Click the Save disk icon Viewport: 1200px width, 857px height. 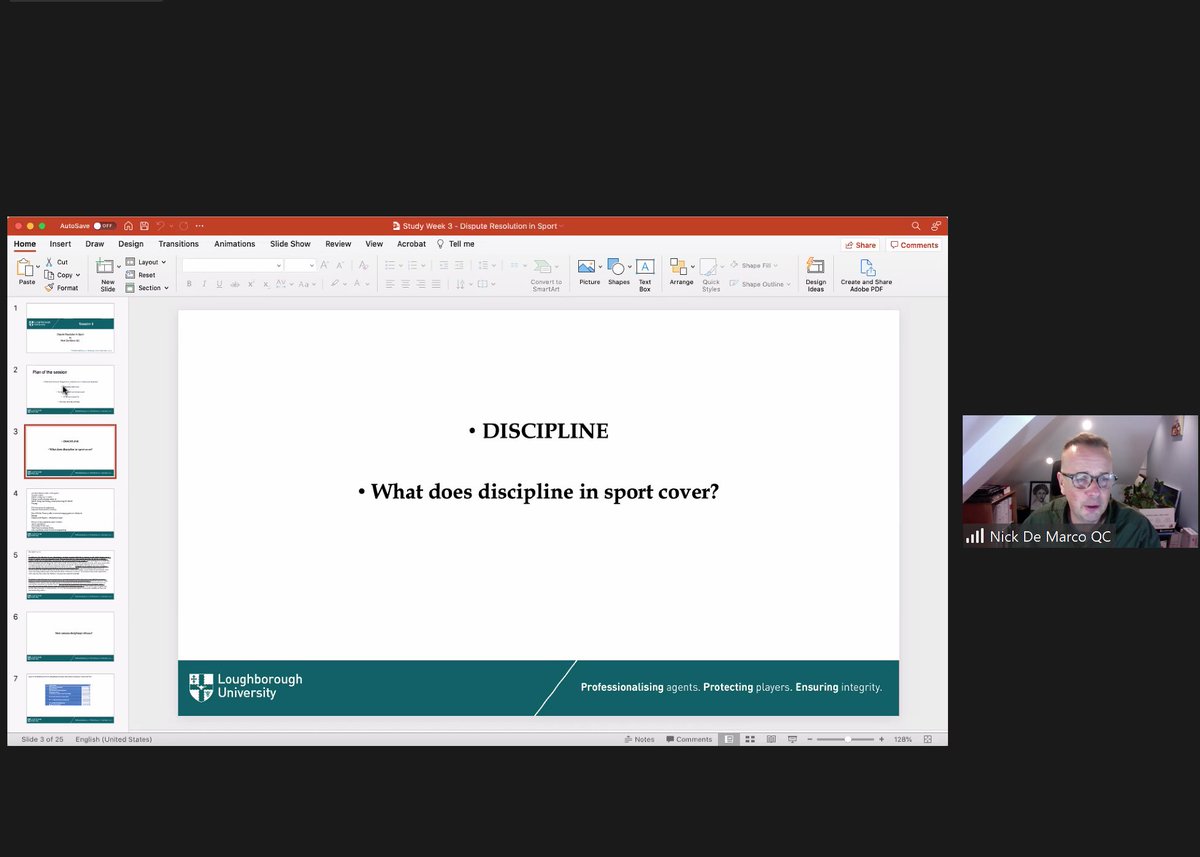click(144, 226)
